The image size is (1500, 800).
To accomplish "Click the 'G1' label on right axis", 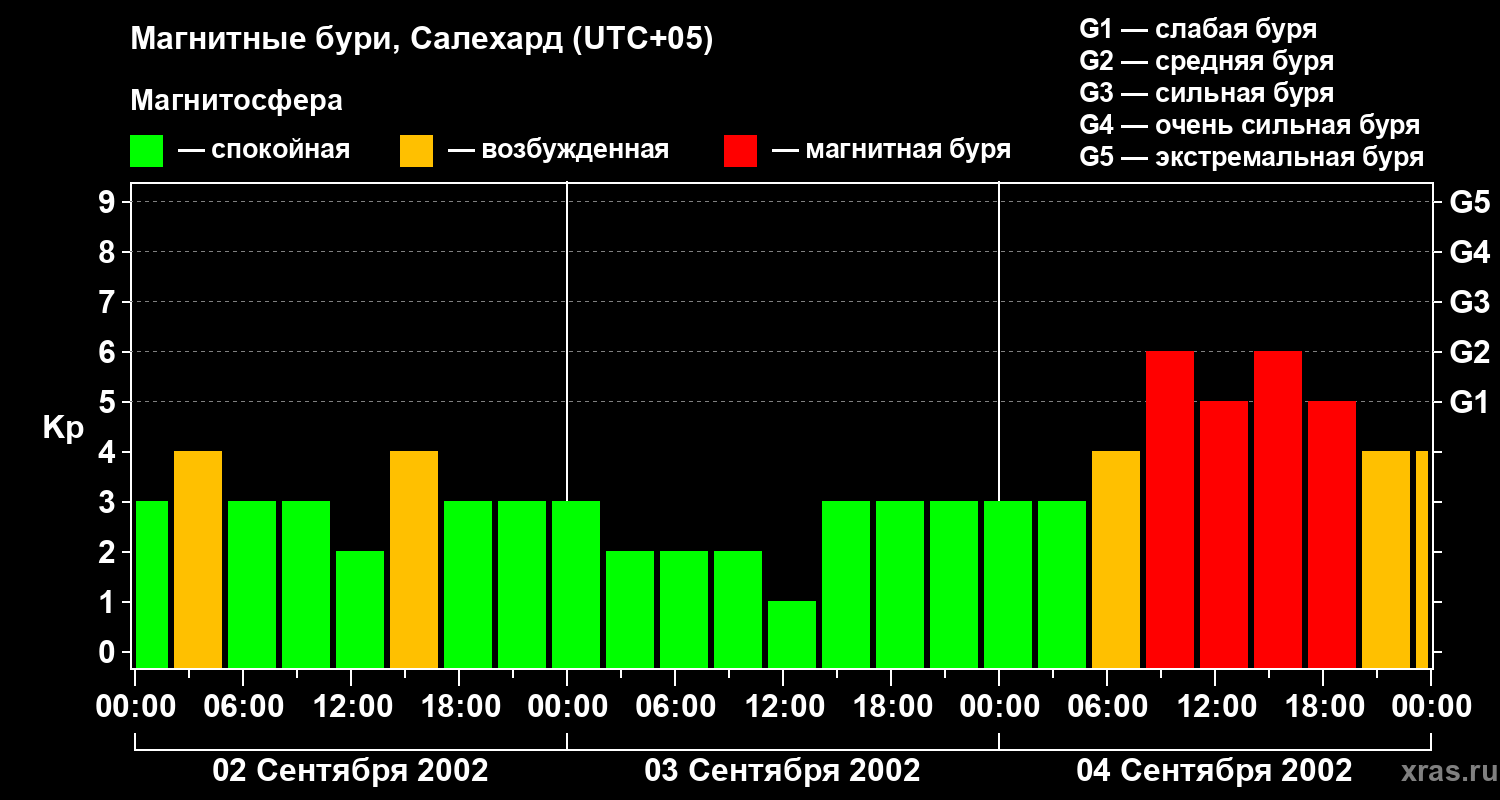I will (1470, 402).
